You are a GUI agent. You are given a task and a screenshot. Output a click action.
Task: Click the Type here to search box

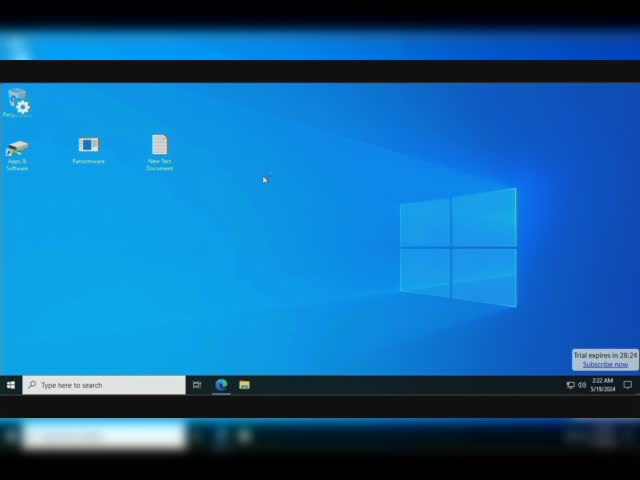tap(104, 385)
